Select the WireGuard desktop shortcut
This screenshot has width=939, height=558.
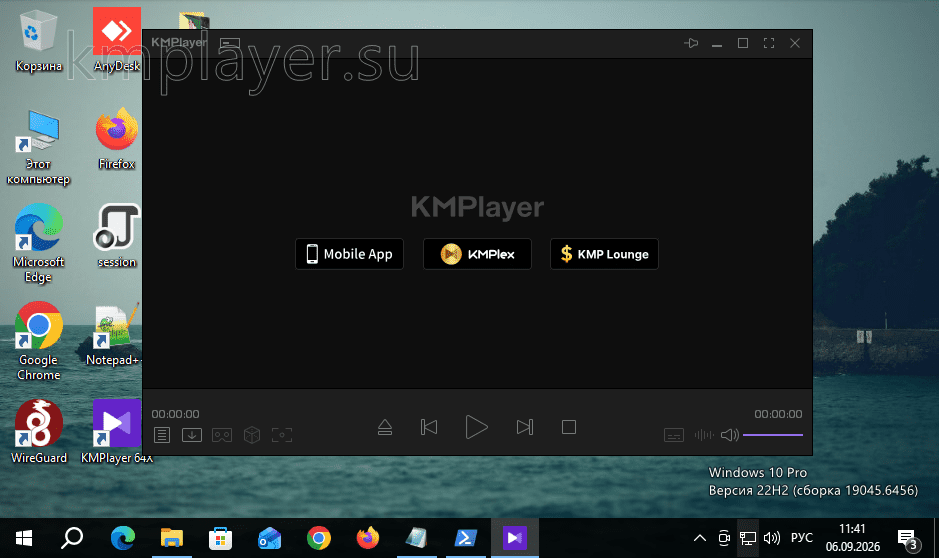pyautogui.click(x=38, y=432)
